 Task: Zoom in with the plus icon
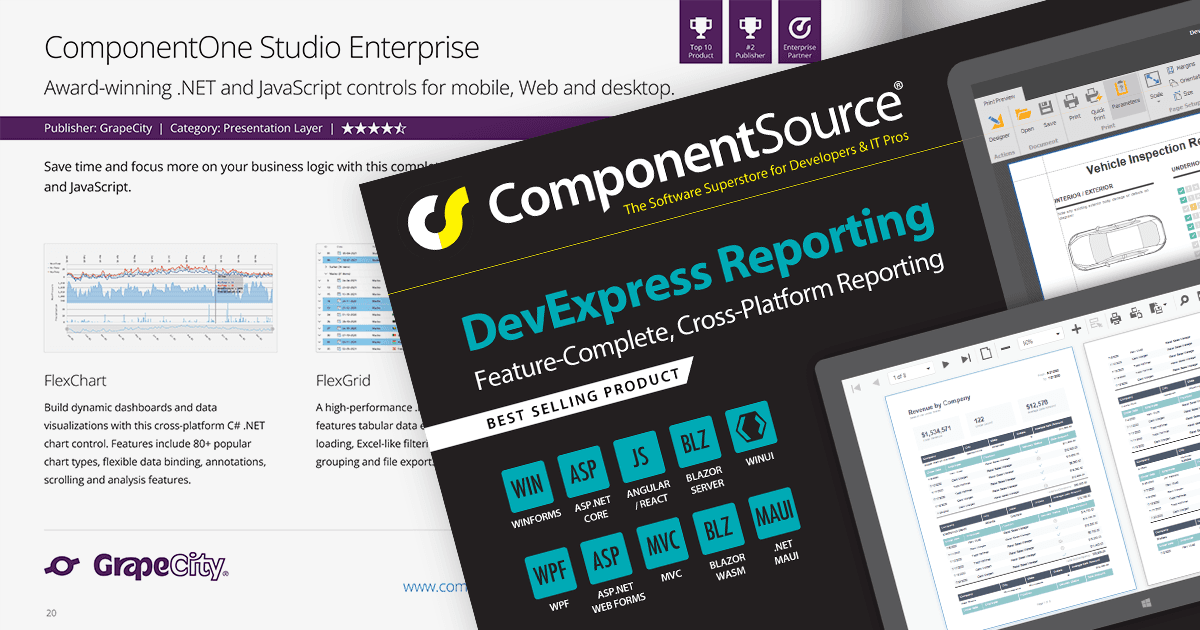pos(1076,329)
